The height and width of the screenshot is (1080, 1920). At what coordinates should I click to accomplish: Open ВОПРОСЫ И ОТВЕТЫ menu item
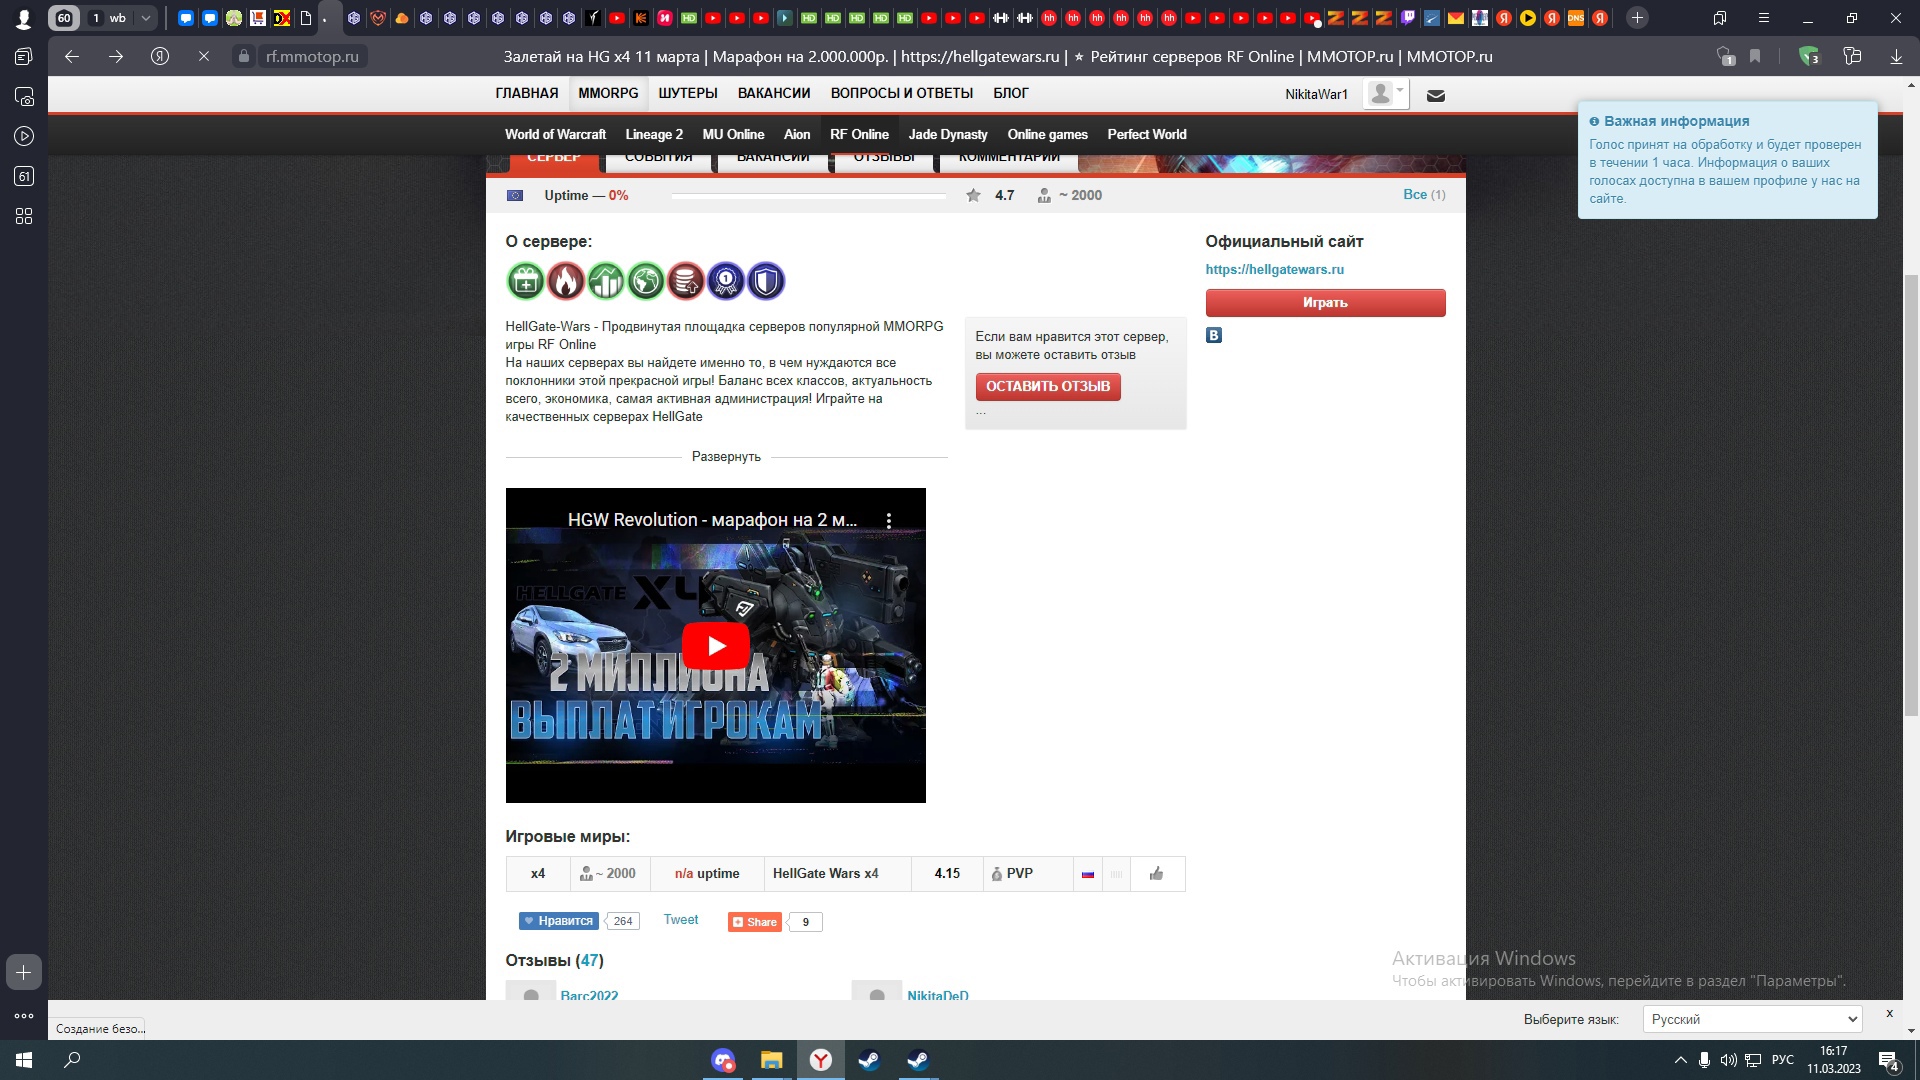pyautogui.click(x=902, y=93)
